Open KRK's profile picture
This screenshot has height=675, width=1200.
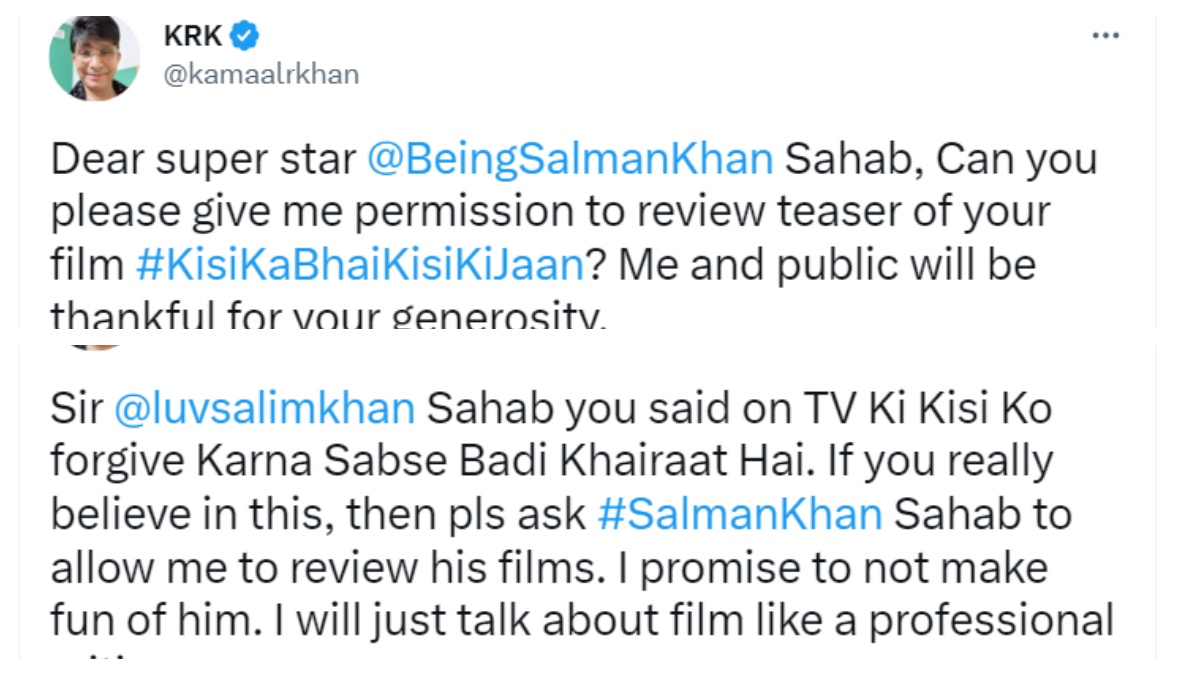[x=94, y=58]
